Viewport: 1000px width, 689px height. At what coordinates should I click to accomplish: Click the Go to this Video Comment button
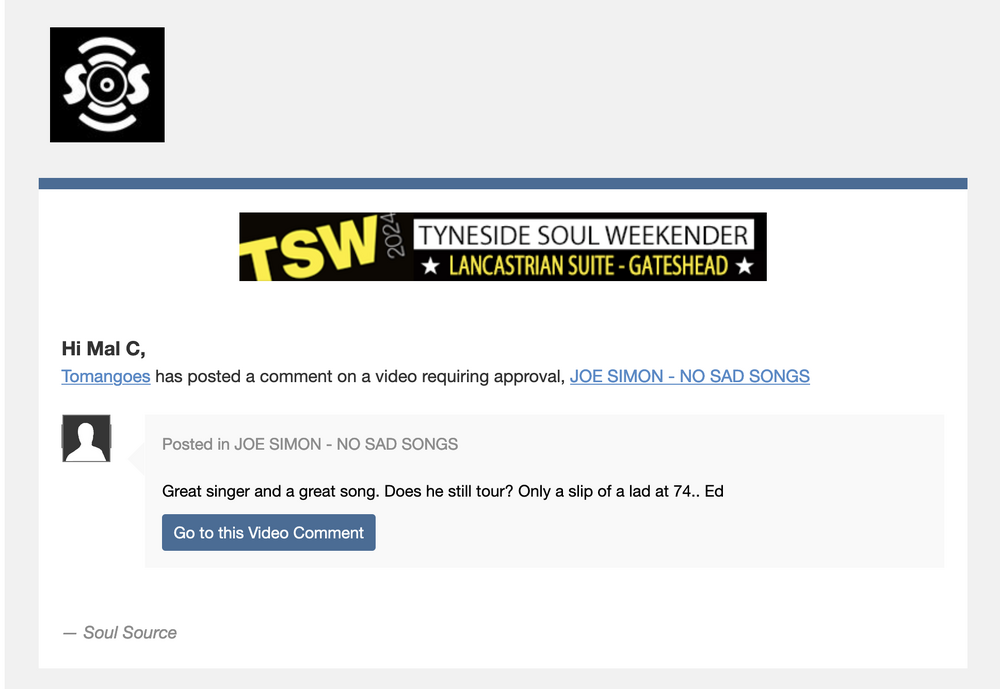click(268, 532)
